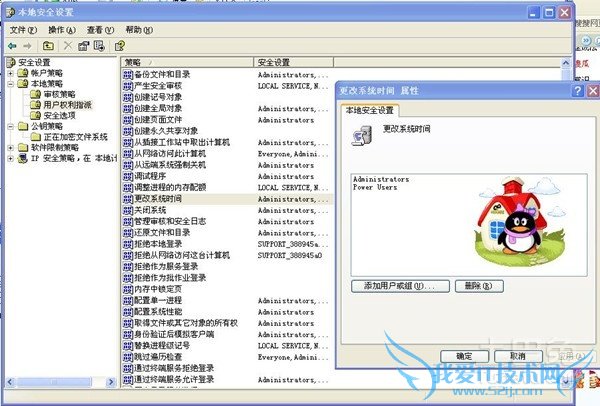Select the 管理审核和安全日志 policy
This screenshot has height=406, width=600.
(x=227, y=222)
